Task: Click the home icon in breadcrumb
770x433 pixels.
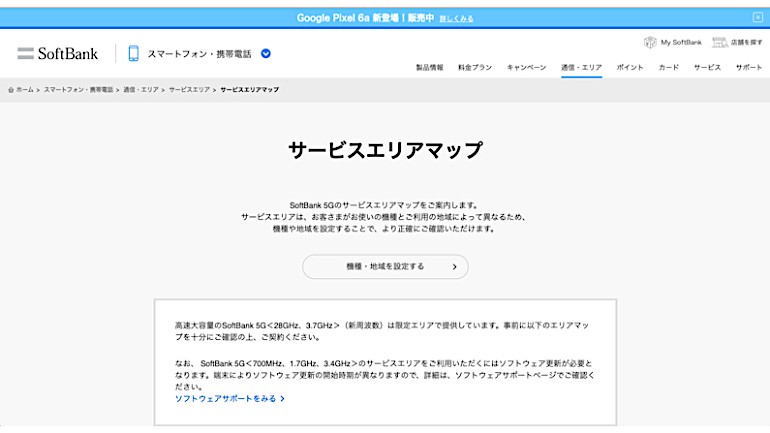Action: pos(11,90)
